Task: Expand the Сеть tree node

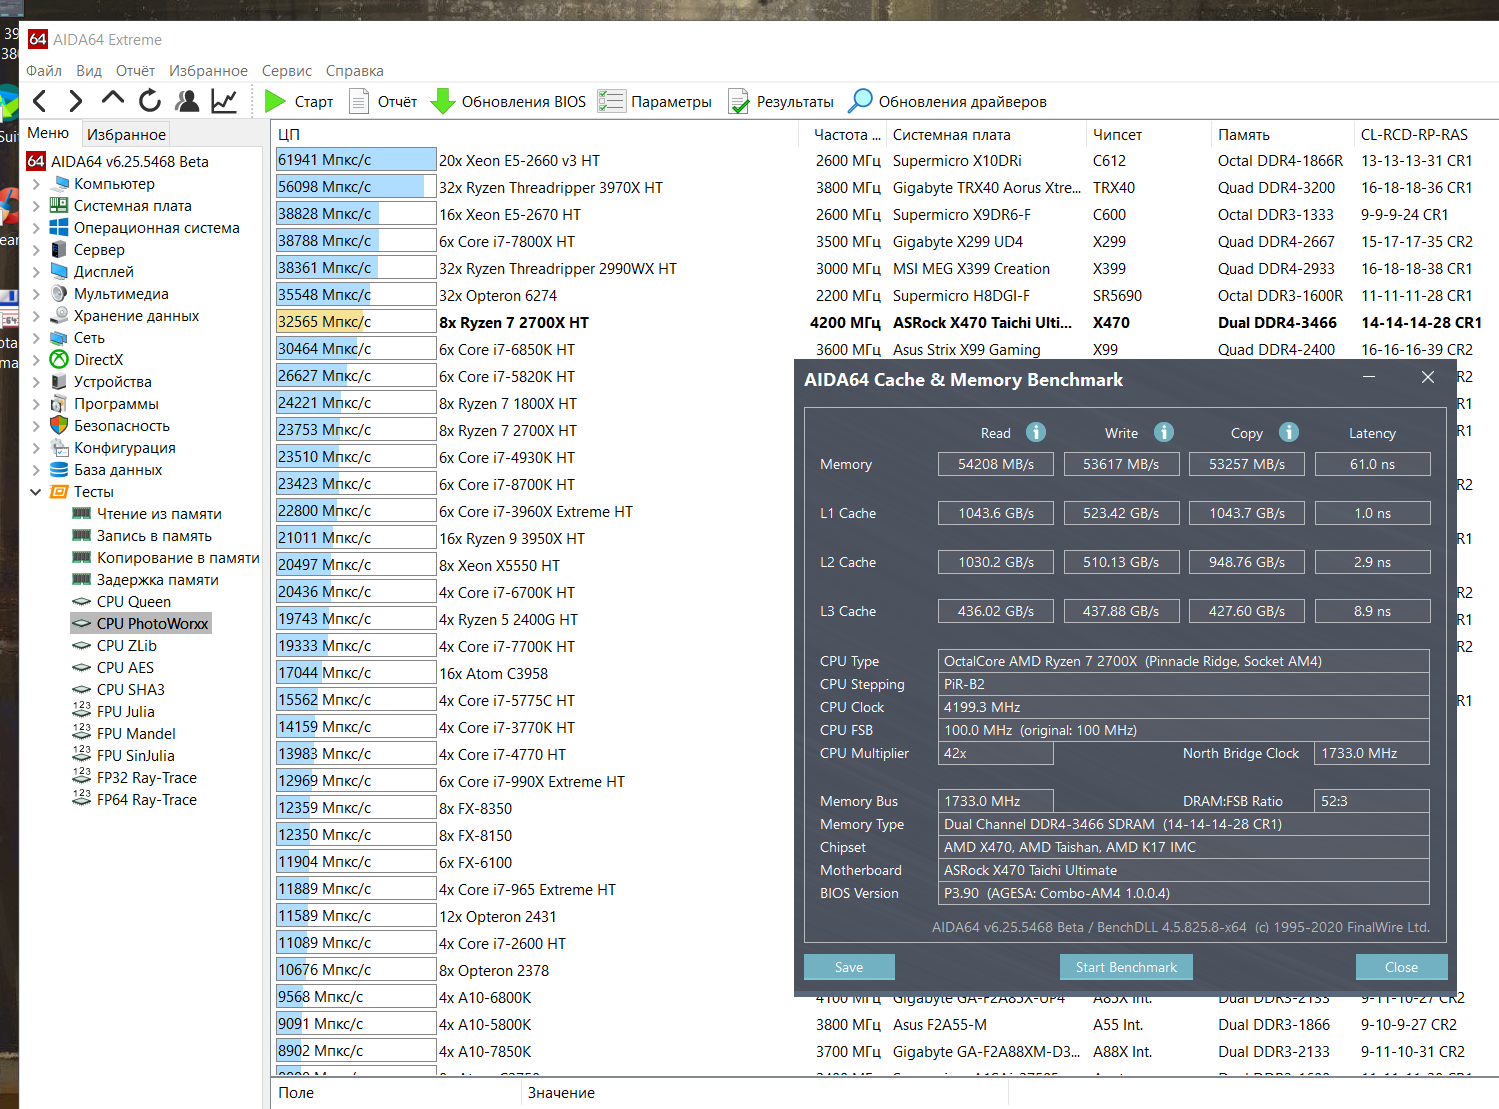Action: point(36,338)
